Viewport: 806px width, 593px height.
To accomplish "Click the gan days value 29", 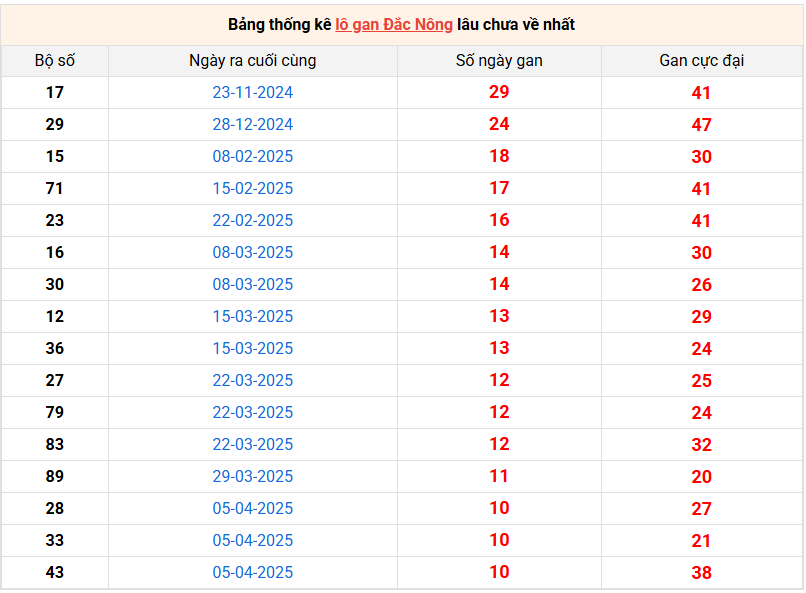I will pyautogui.click(x=499, y=93).
